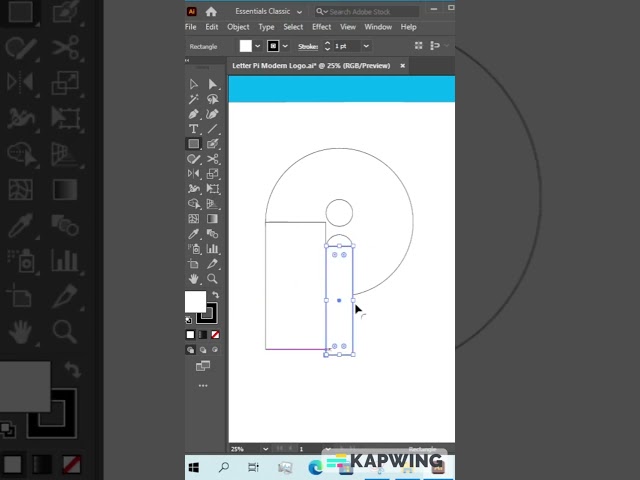Select the Type tool
The image size is (640, 480).
[x=194, y=129]
